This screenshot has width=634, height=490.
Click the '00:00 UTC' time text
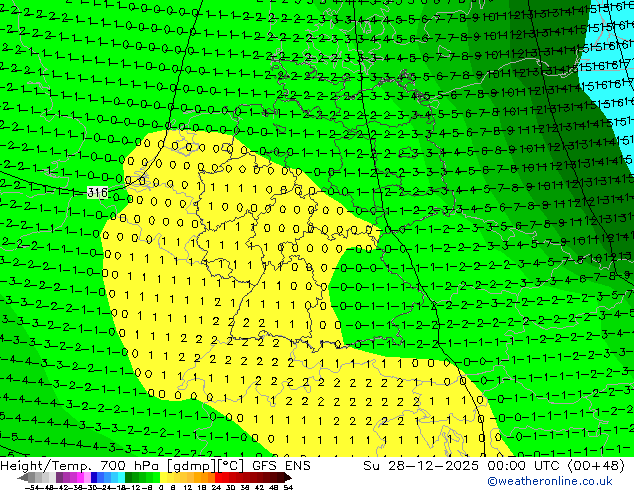524,466
